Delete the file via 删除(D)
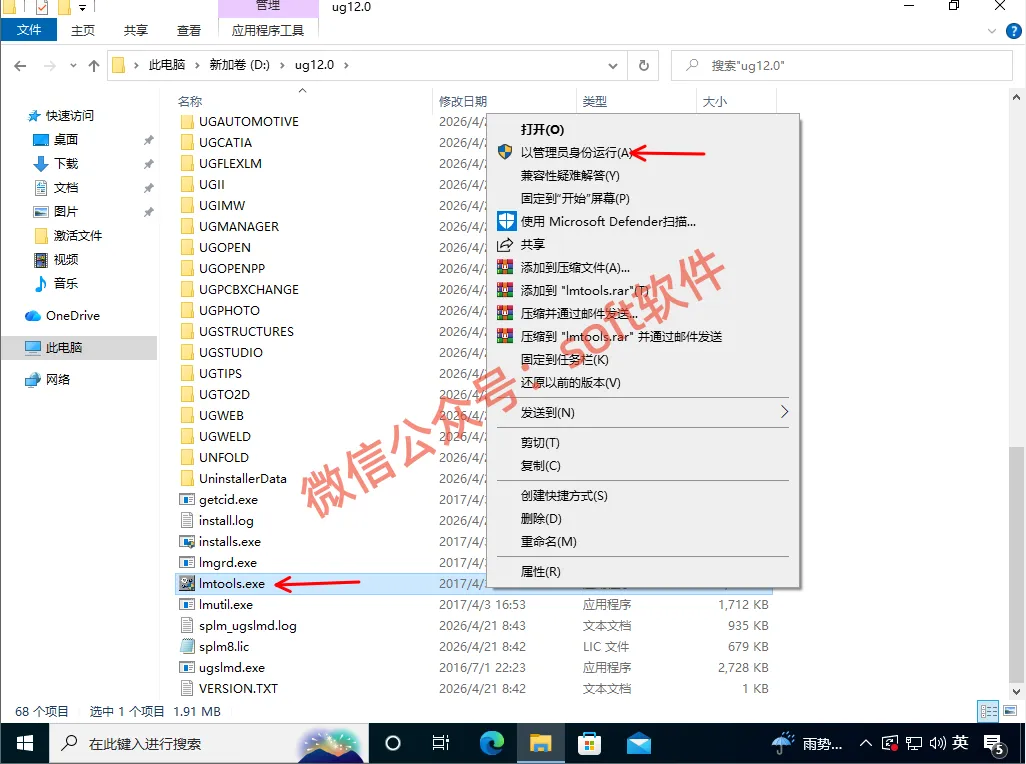The width and height of the screenshot is (1026, 764). point(540,518)
